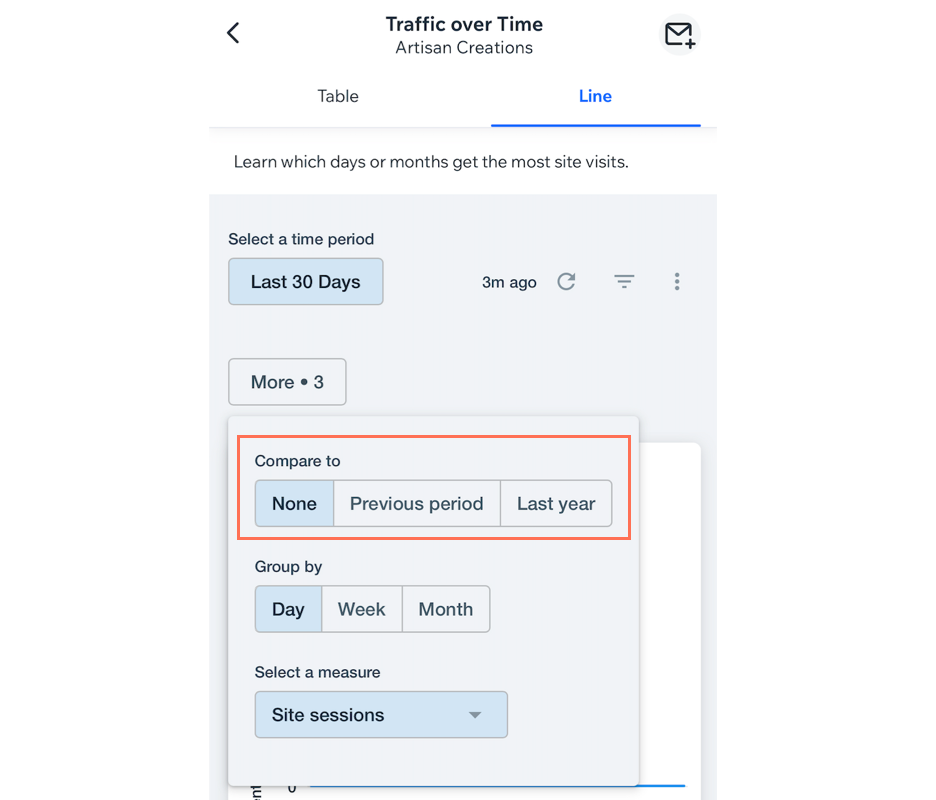This screenshot has height=800, width=936.
Task: Select None in Compare to
Action: coord(294,504)
